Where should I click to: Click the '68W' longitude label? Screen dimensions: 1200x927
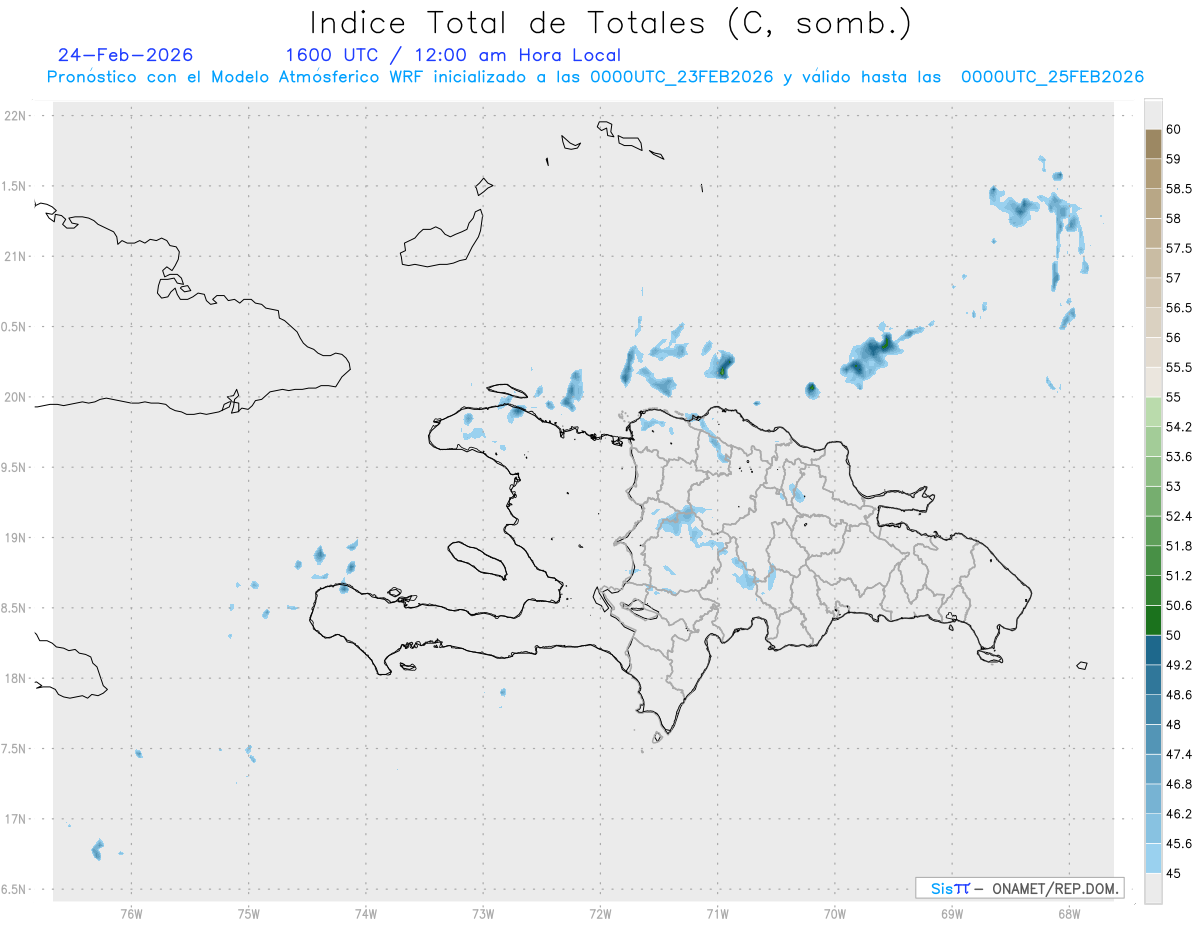click(x=1069, y=913)
